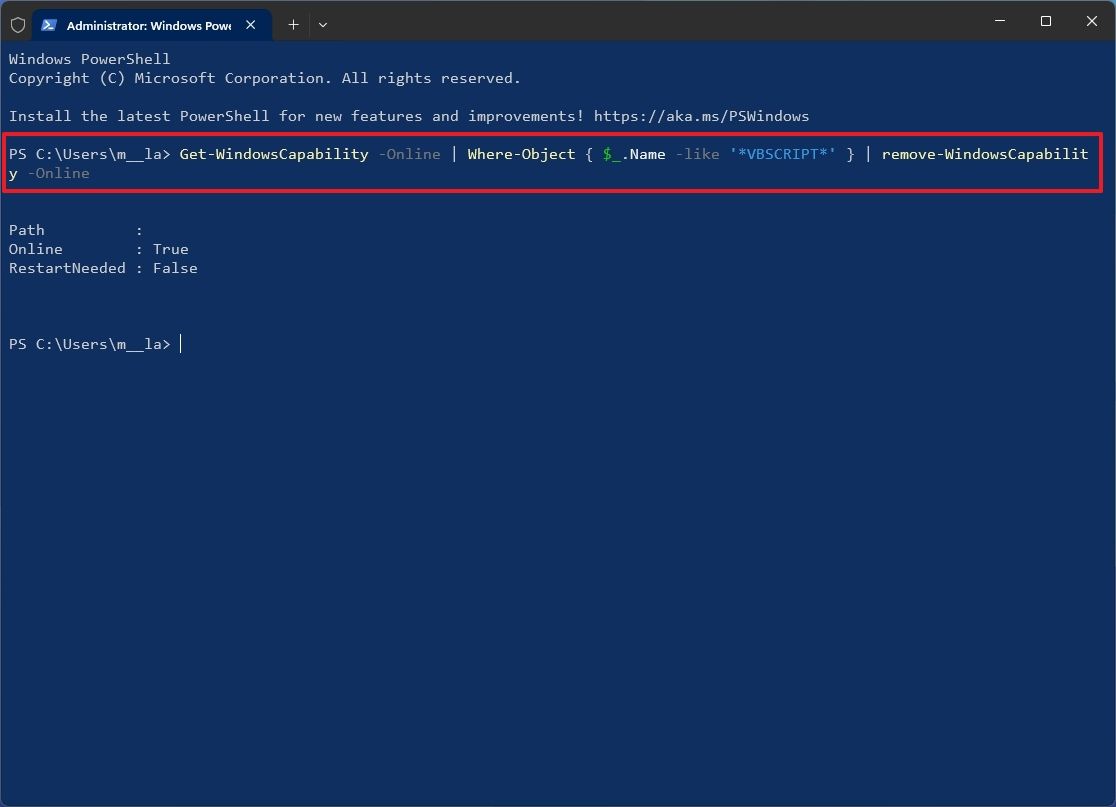The height and width of the screenshot is (807, 1116).
Task: Click the Where-Object cmdlet in the command
Action: [521, 154]
